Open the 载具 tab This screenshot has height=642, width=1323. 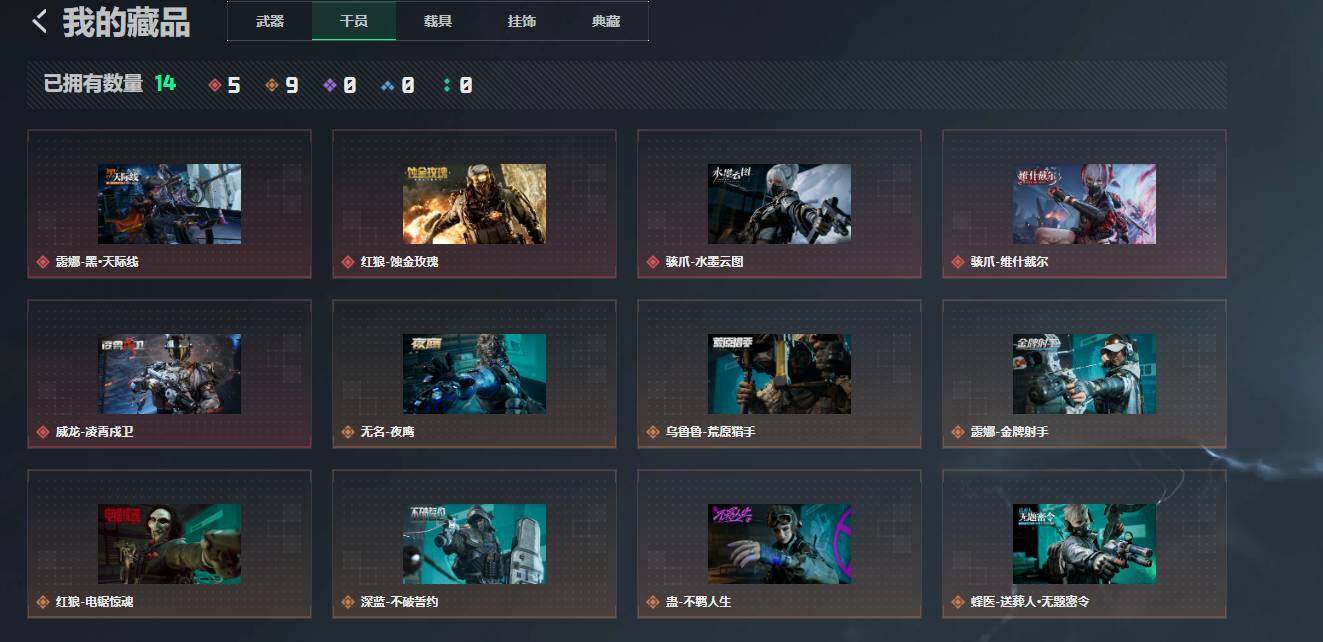point(438,21)
